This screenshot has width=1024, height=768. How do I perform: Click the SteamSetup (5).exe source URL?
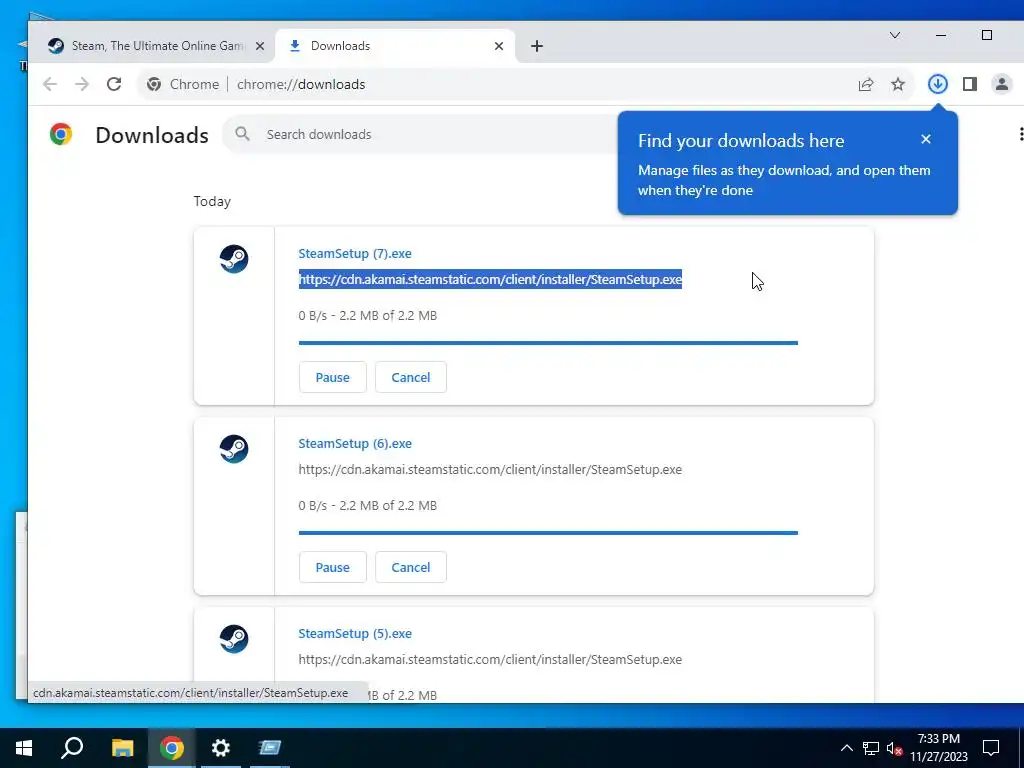pyautogui.click(x=490, y=660)
